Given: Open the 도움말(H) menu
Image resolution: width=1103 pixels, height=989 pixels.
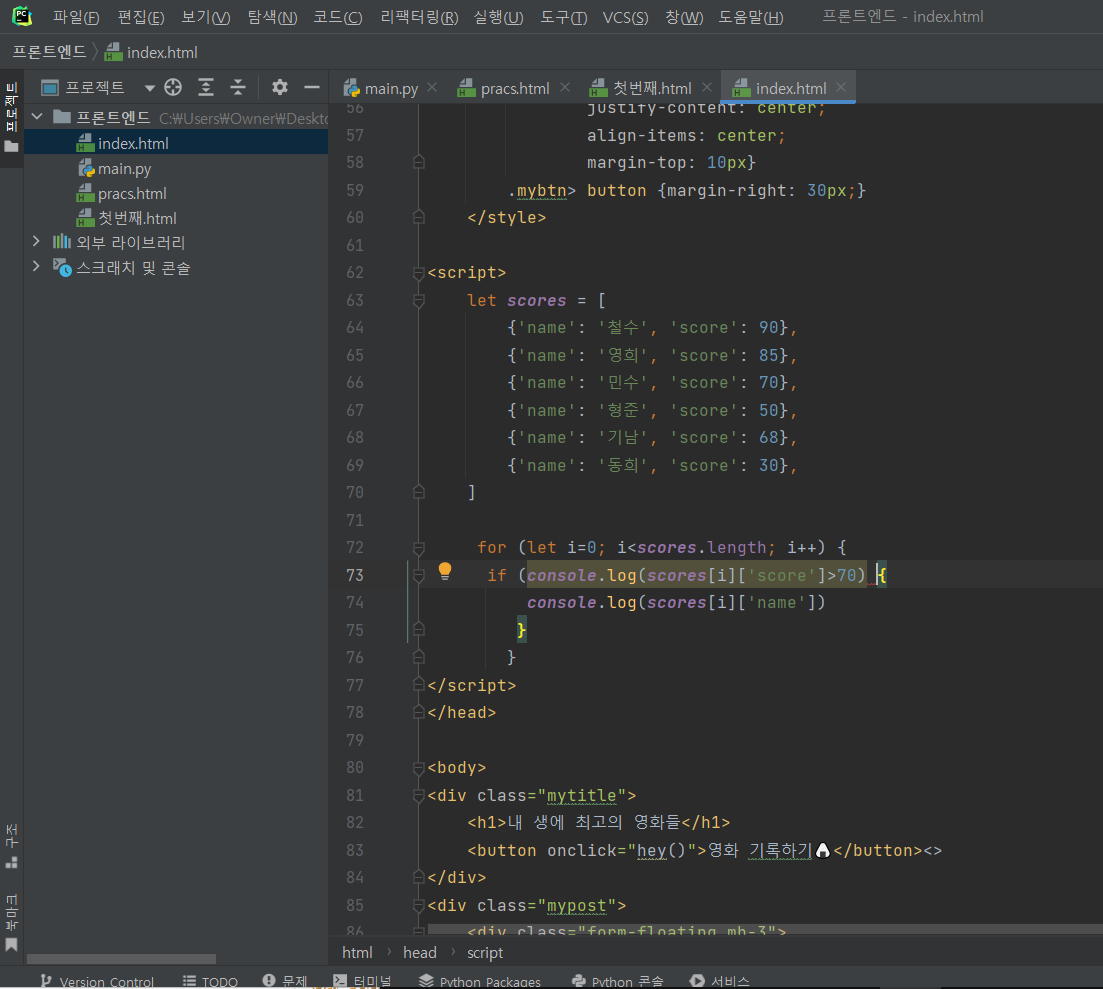Looking at the screenshot, I should pyautogui.click(x=751, y=17).
